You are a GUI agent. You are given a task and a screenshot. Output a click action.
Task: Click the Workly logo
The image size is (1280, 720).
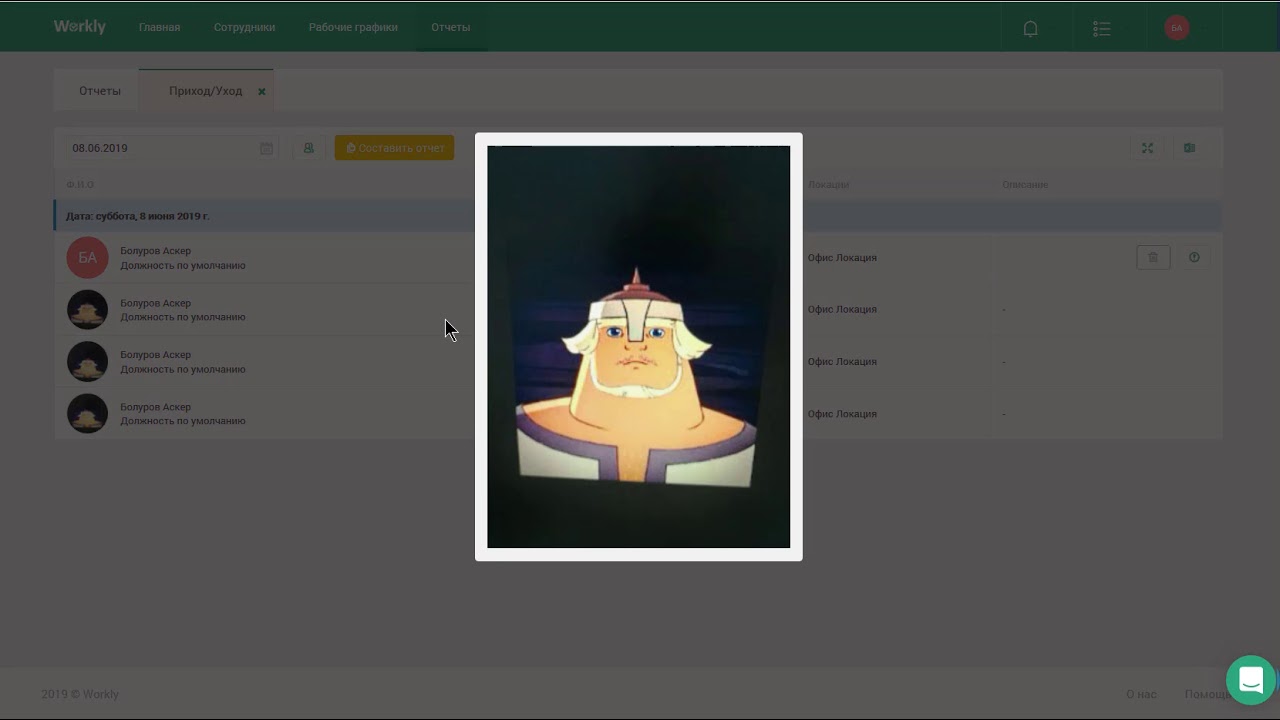(80, 27)
